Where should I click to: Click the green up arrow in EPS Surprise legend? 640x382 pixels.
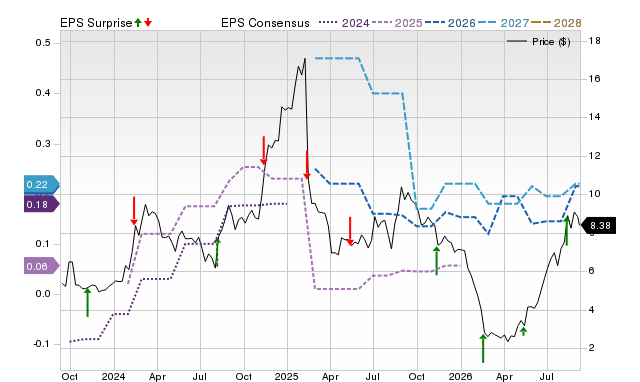tap(138, 22)
